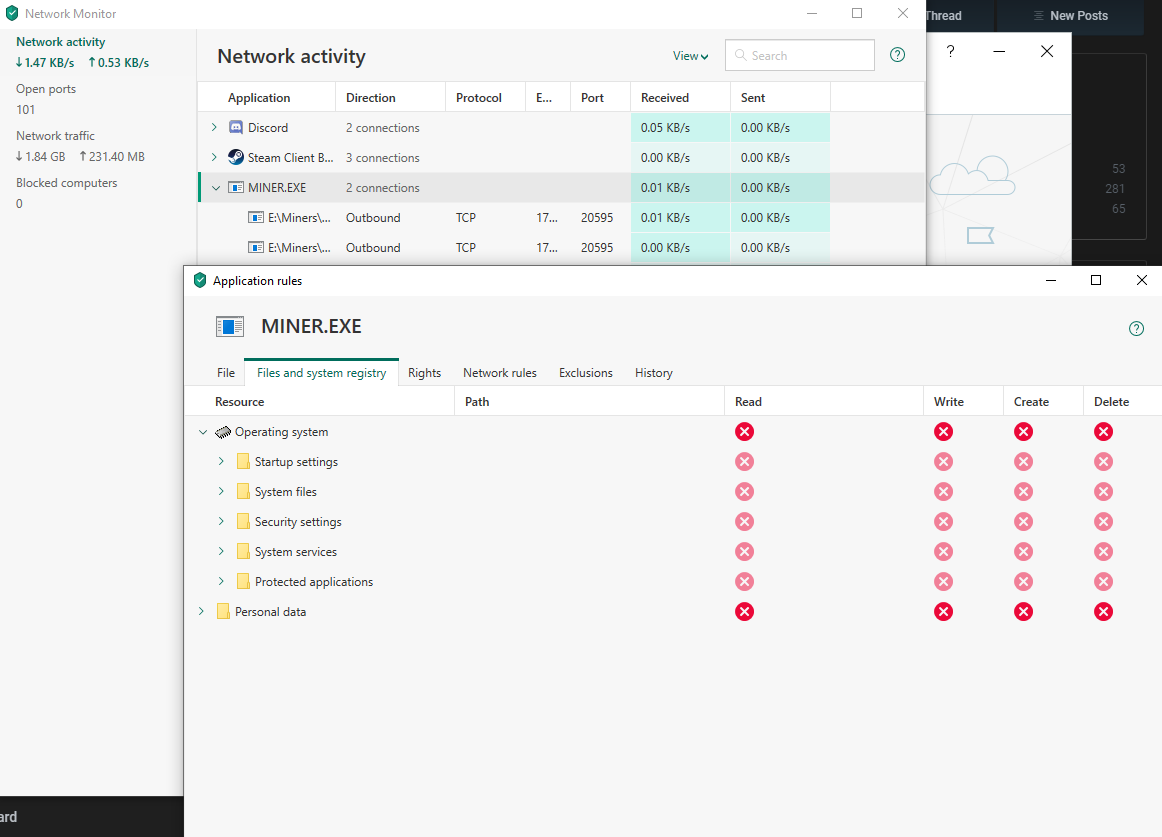Toggle Write permission for Operating system
The image size is (1162, 837).
point(943,431)
